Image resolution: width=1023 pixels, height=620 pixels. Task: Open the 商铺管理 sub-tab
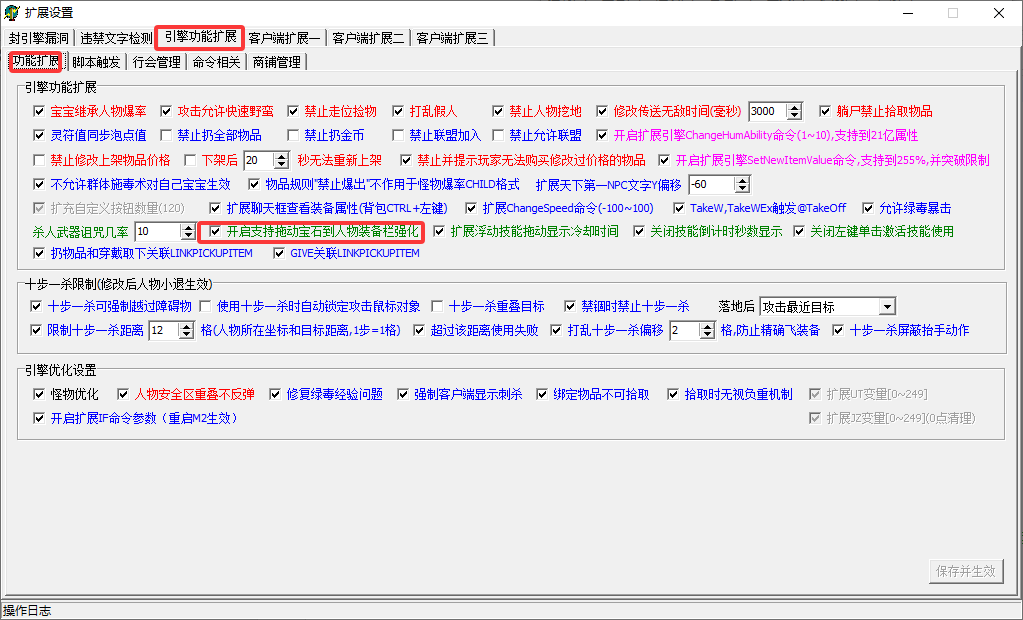point(277,62)
